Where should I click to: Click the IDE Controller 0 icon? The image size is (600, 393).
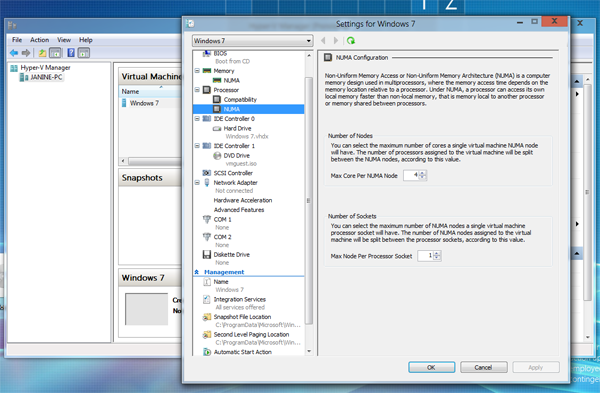[207, 119]
